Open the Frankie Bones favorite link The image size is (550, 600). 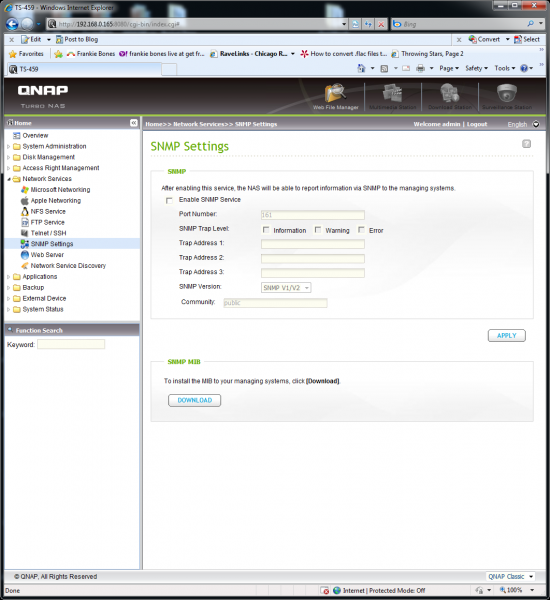tap(91, 54)
